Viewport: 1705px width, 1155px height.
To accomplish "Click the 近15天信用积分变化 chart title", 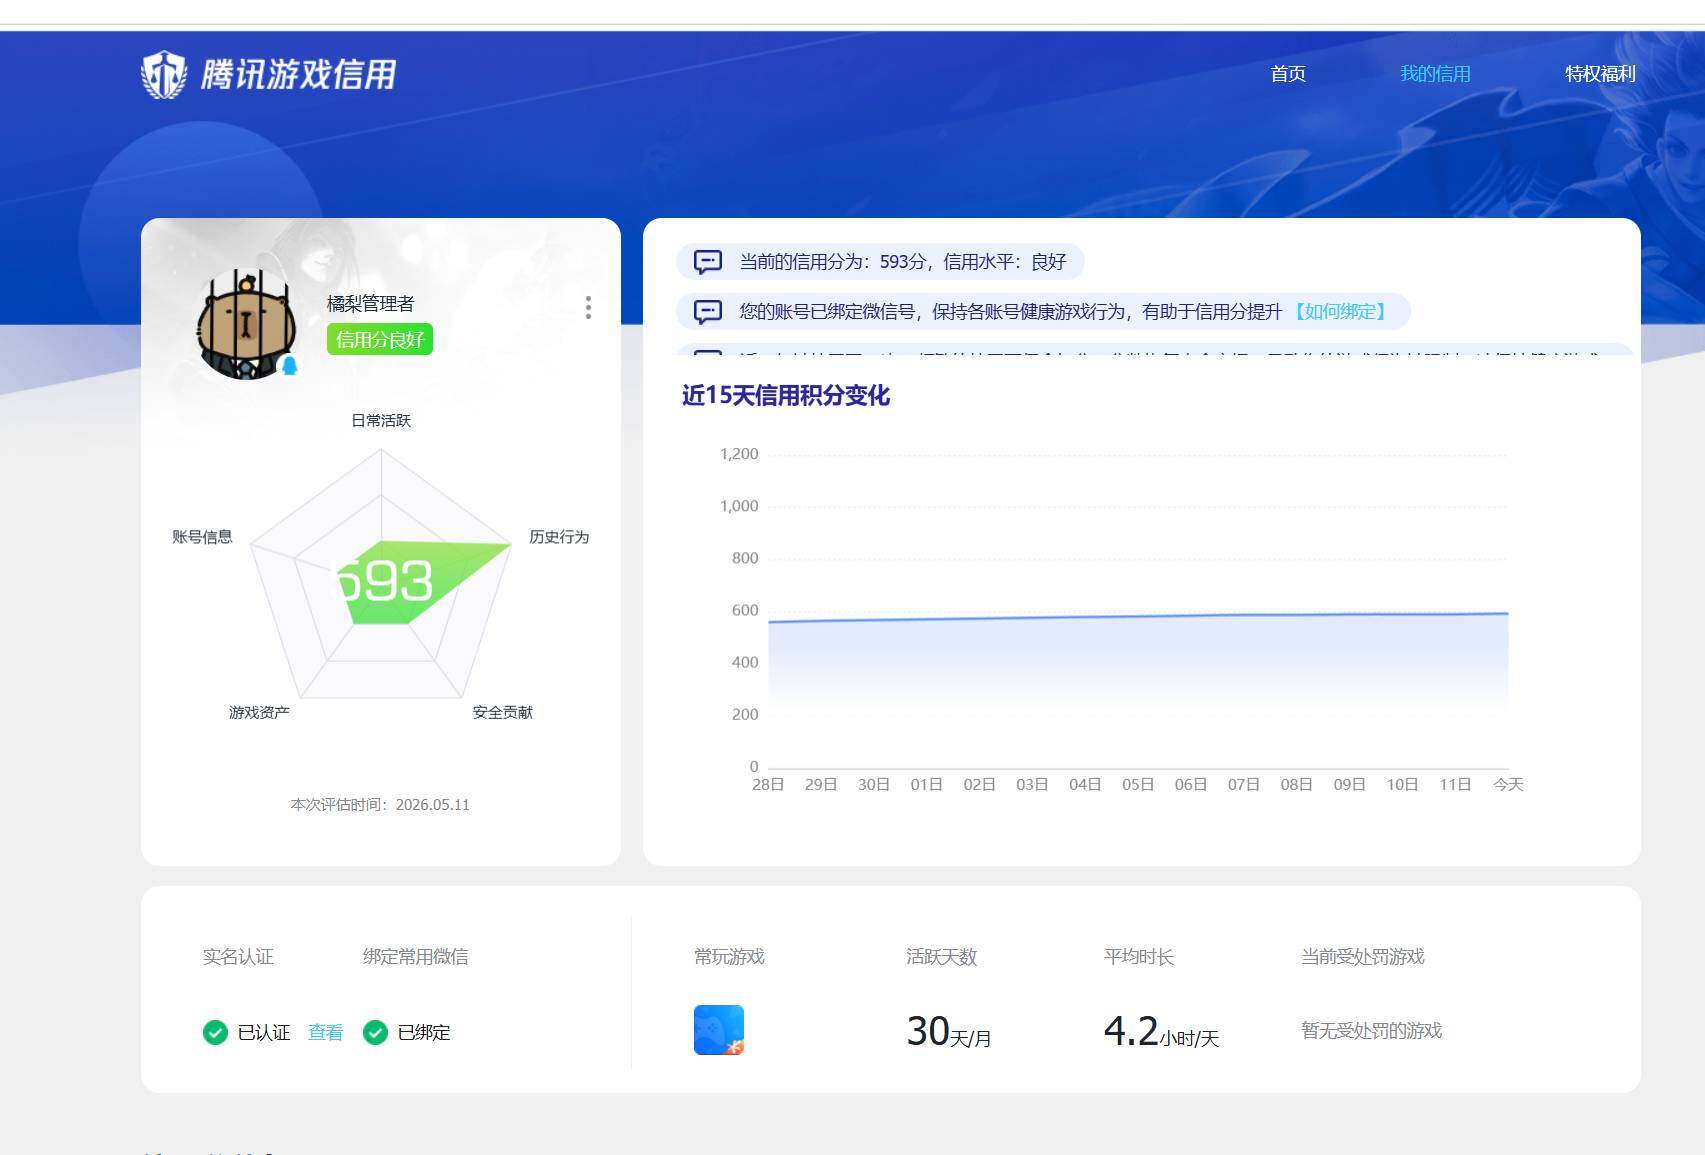I will point(786,396).
